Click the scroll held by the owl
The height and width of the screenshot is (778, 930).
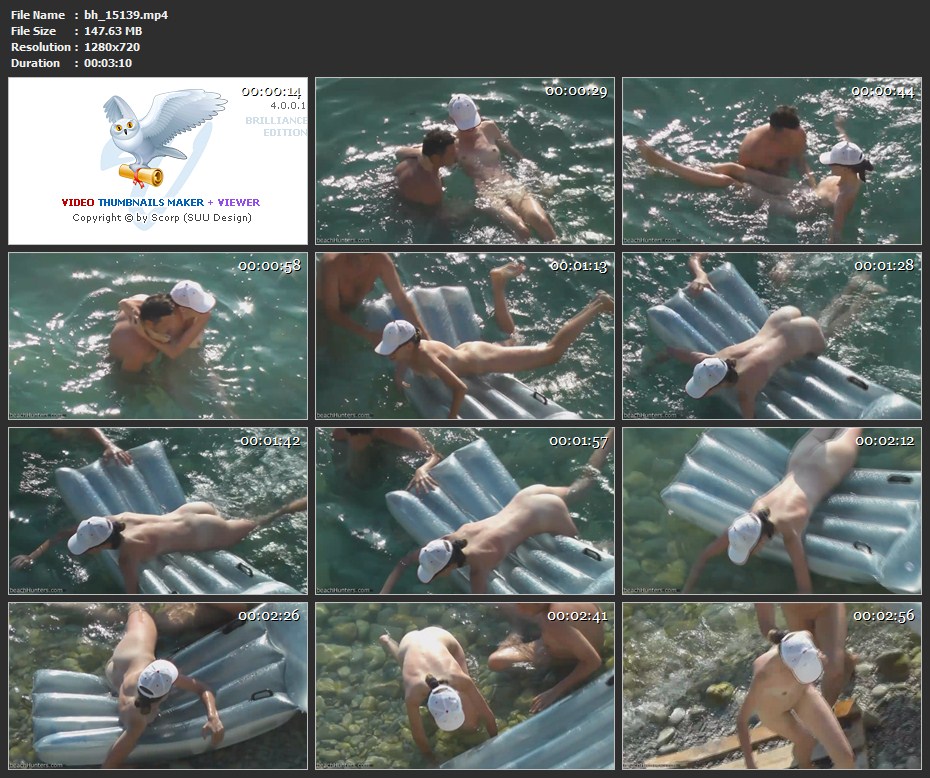pos(140,176)
